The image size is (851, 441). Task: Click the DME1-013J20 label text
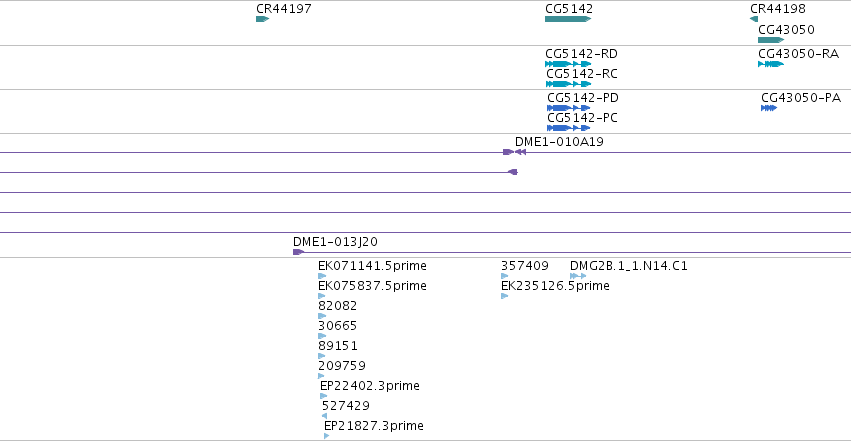point(335,242)
